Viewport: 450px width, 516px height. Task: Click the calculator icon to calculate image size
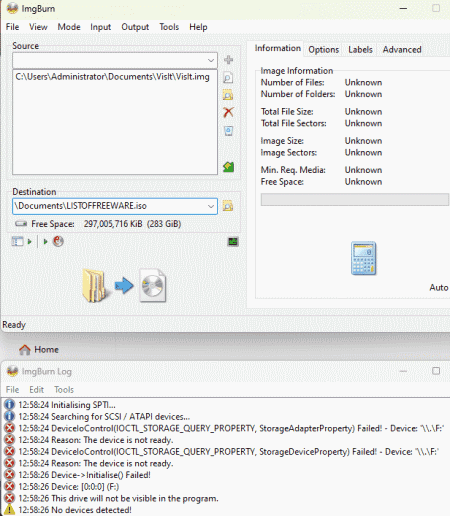[363, 258]
